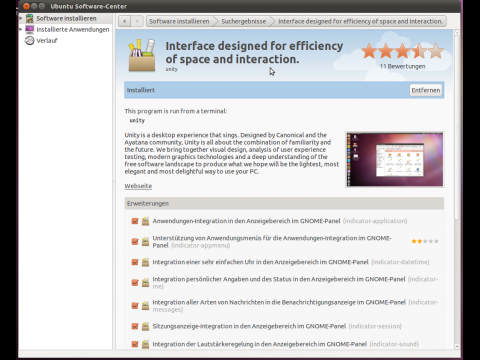Image resolution: width=480 pixels, height=360 pixels.
Task: Click the Unity package box icon
Action: (x=142, y=55)
